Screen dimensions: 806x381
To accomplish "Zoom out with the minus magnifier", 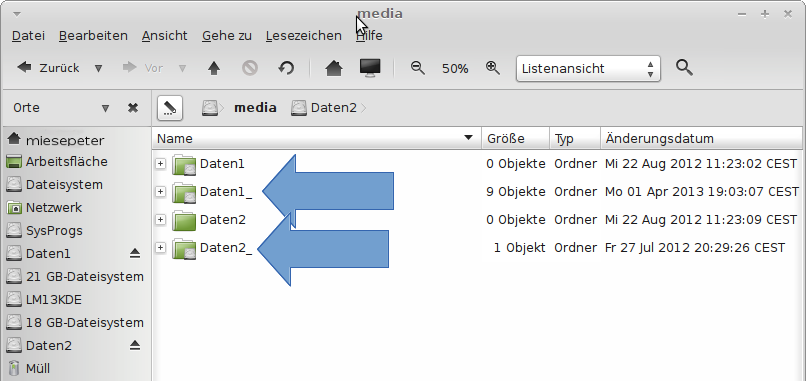I will click(x=417, y=68).
